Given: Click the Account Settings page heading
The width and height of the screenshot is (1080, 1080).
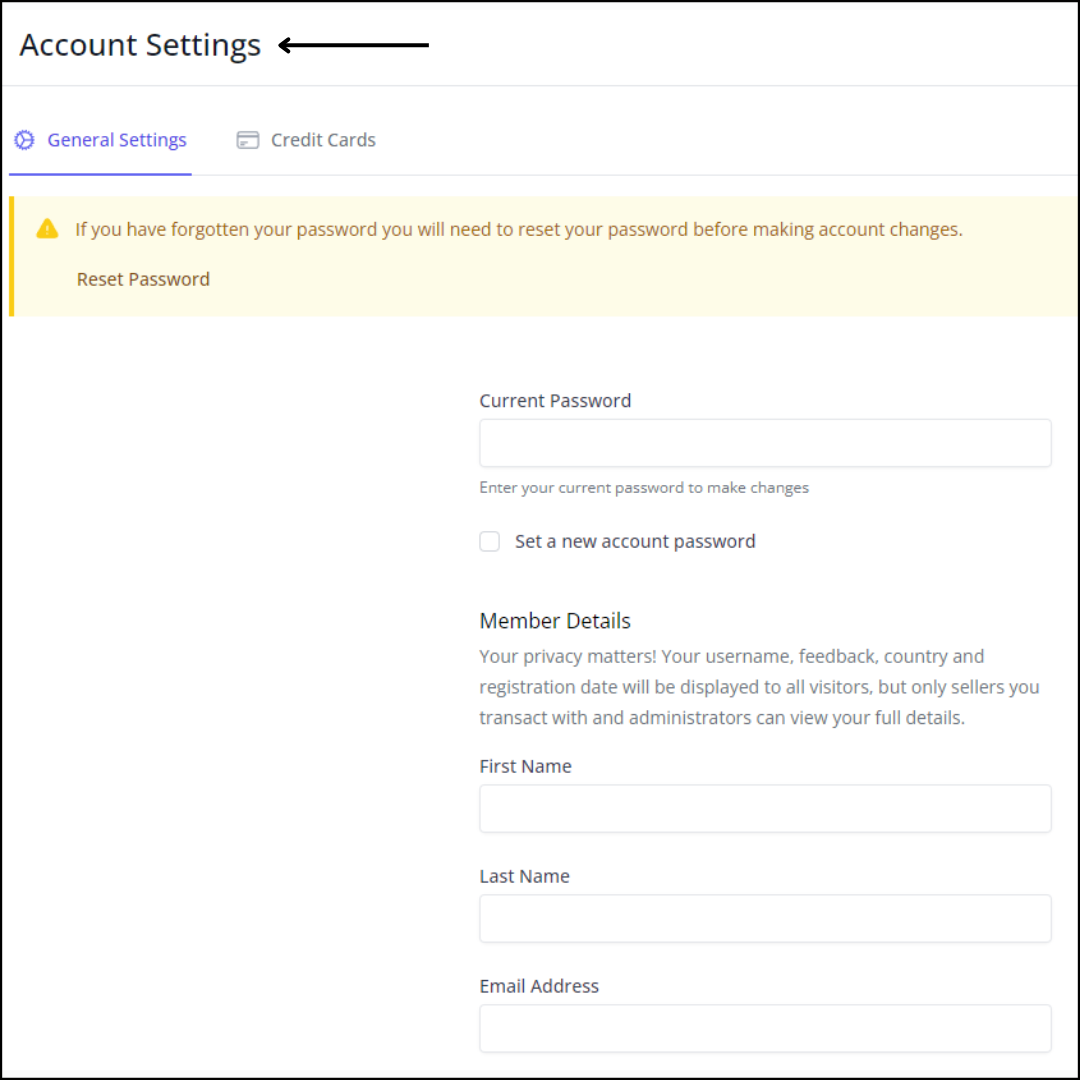Looking at the screenshot, I should (140, 44).
